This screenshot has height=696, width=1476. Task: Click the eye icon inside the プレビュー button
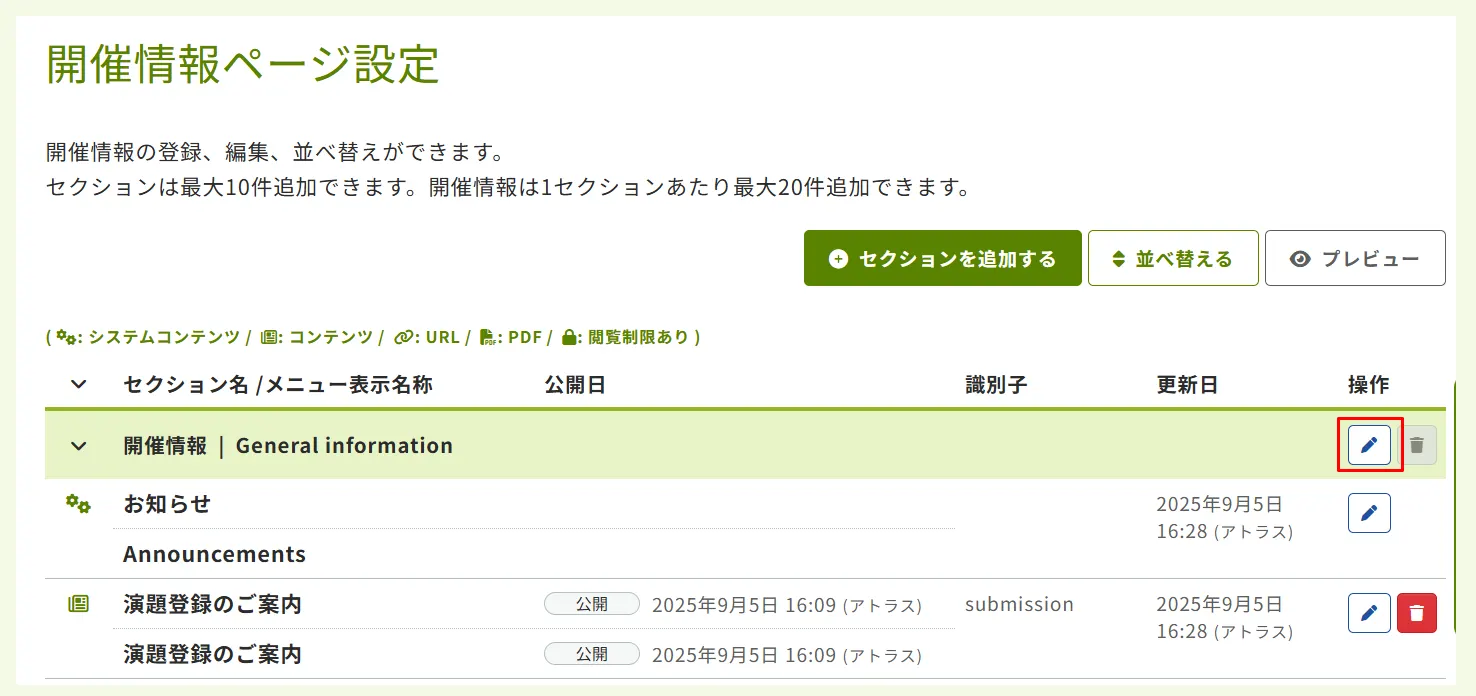(1300, 257)
